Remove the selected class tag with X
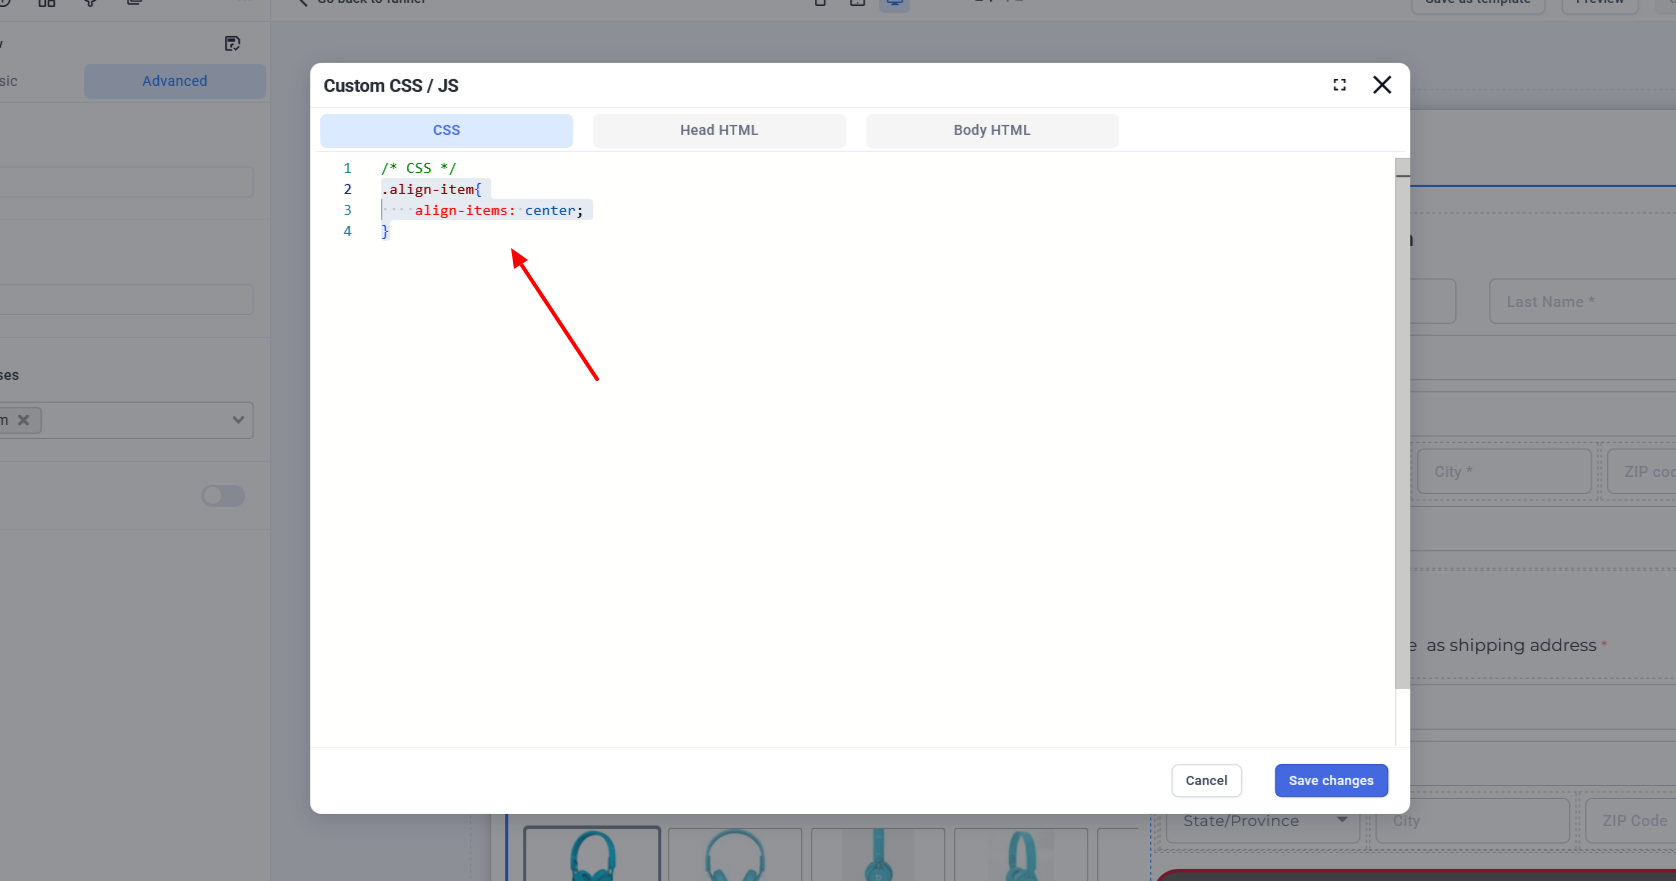Image resolution: width=1676 pixels, height=881 pixels. pos(24,420)
